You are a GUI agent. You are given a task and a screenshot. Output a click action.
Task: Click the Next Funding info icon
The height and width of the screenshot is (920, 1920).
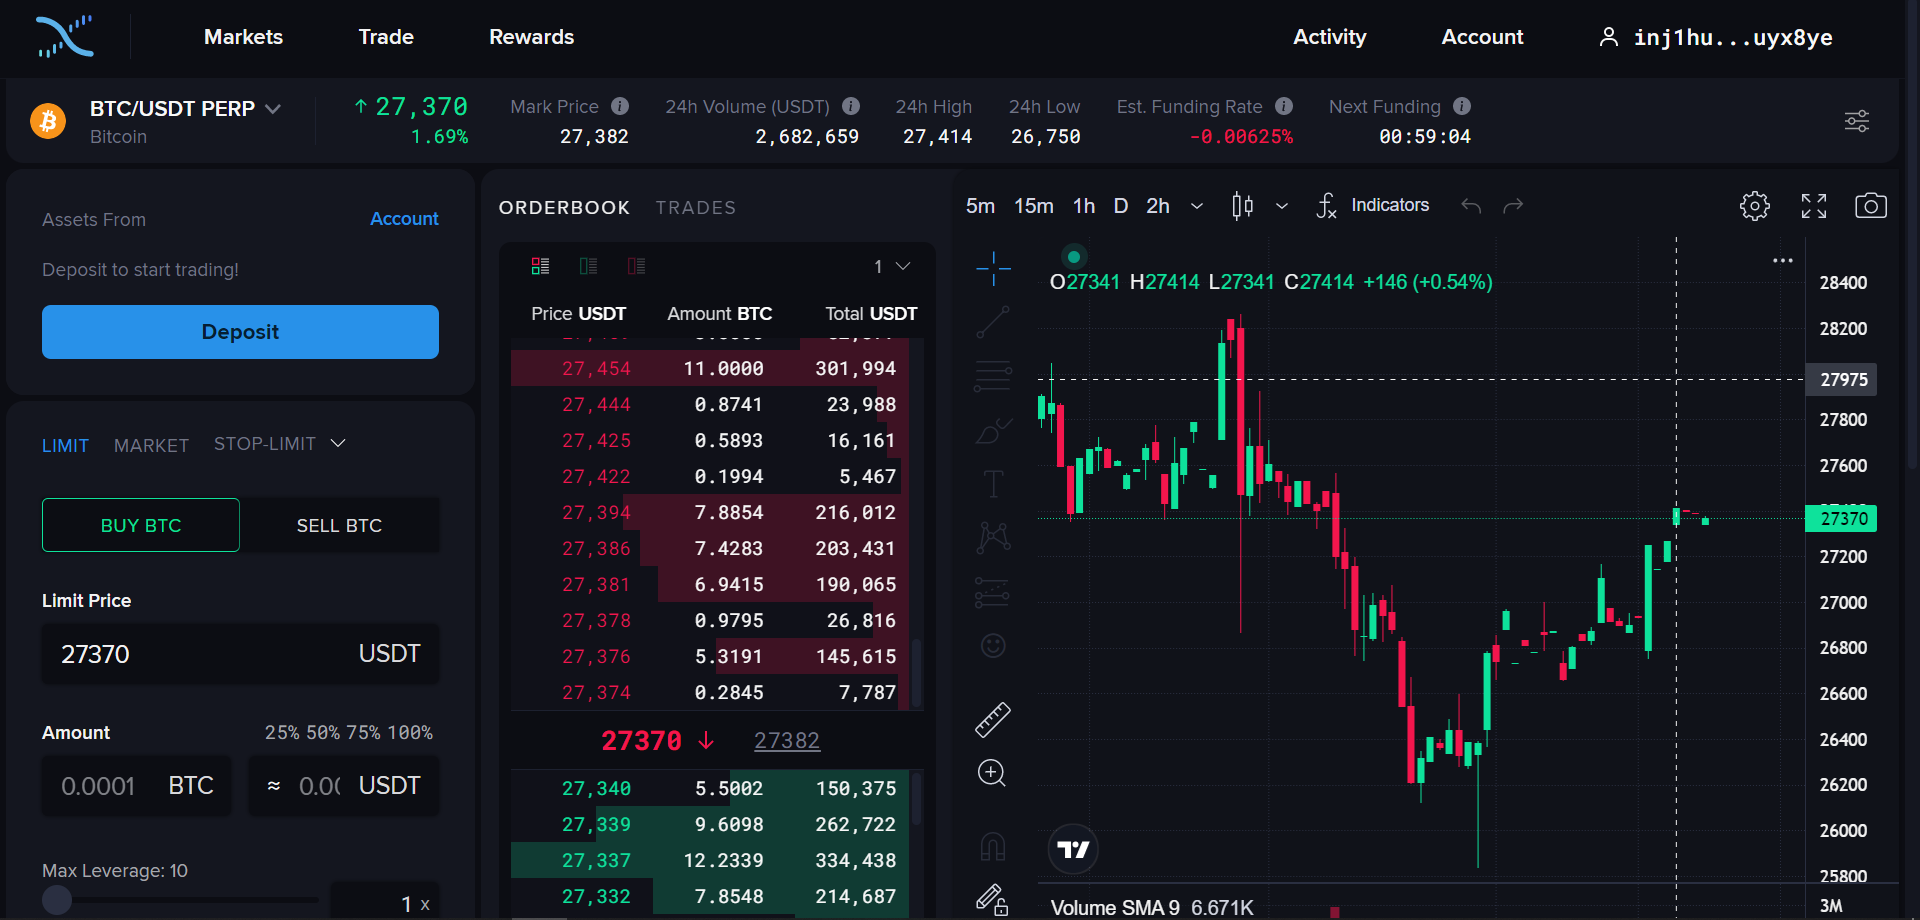click(1462, 106)
